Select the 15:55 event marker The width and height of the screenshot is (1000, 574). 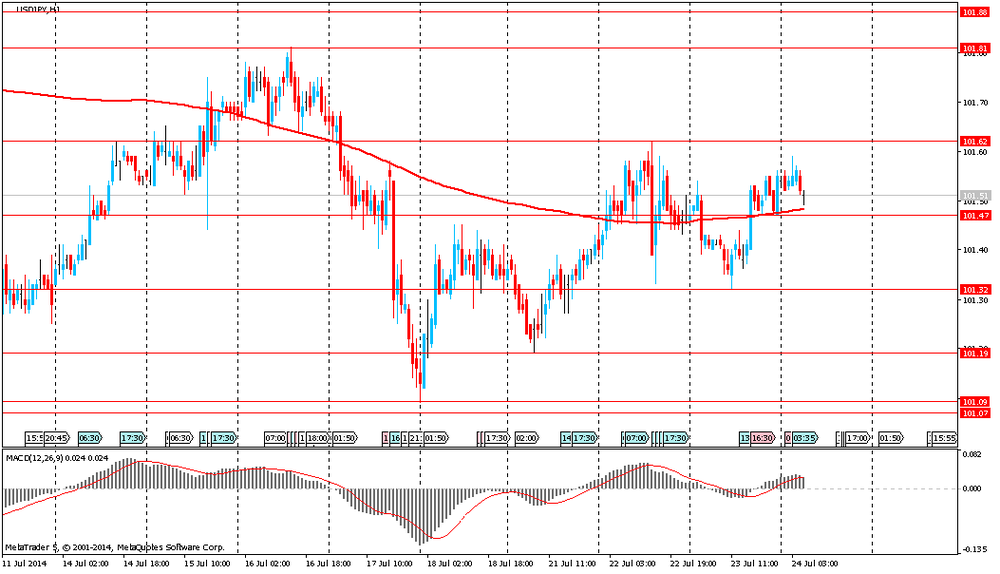click(x=944, y=438)
